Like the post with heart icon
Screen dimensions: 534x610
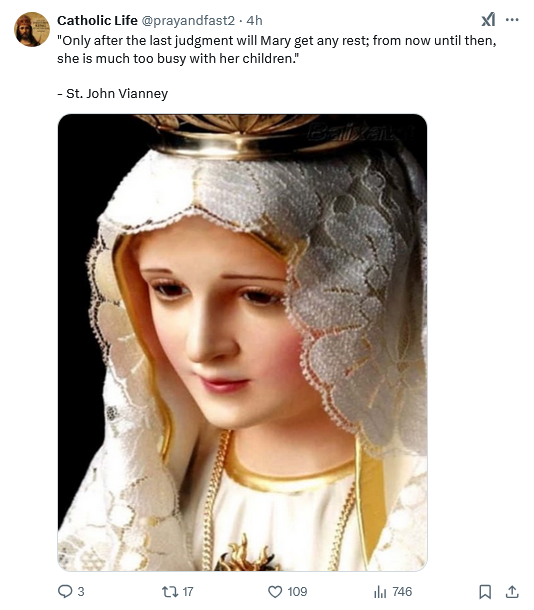(x=275, y=592)
